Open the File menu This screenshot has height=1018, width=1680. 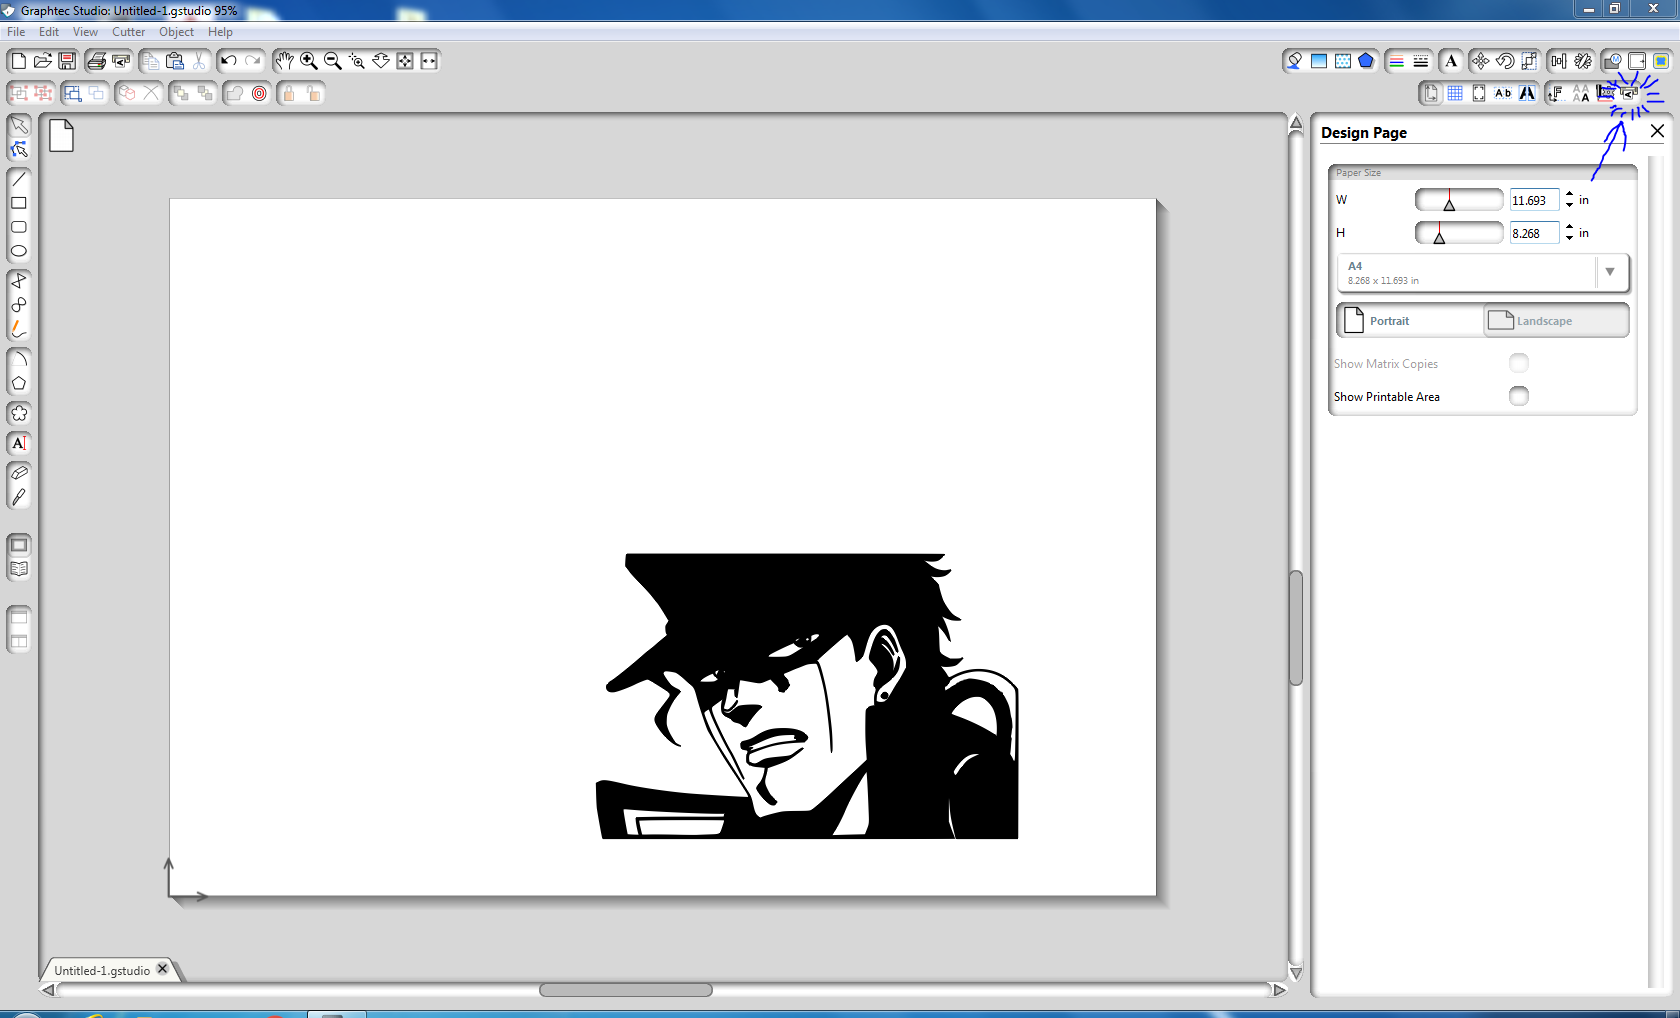pyautogui.click(x=16, y=32)
